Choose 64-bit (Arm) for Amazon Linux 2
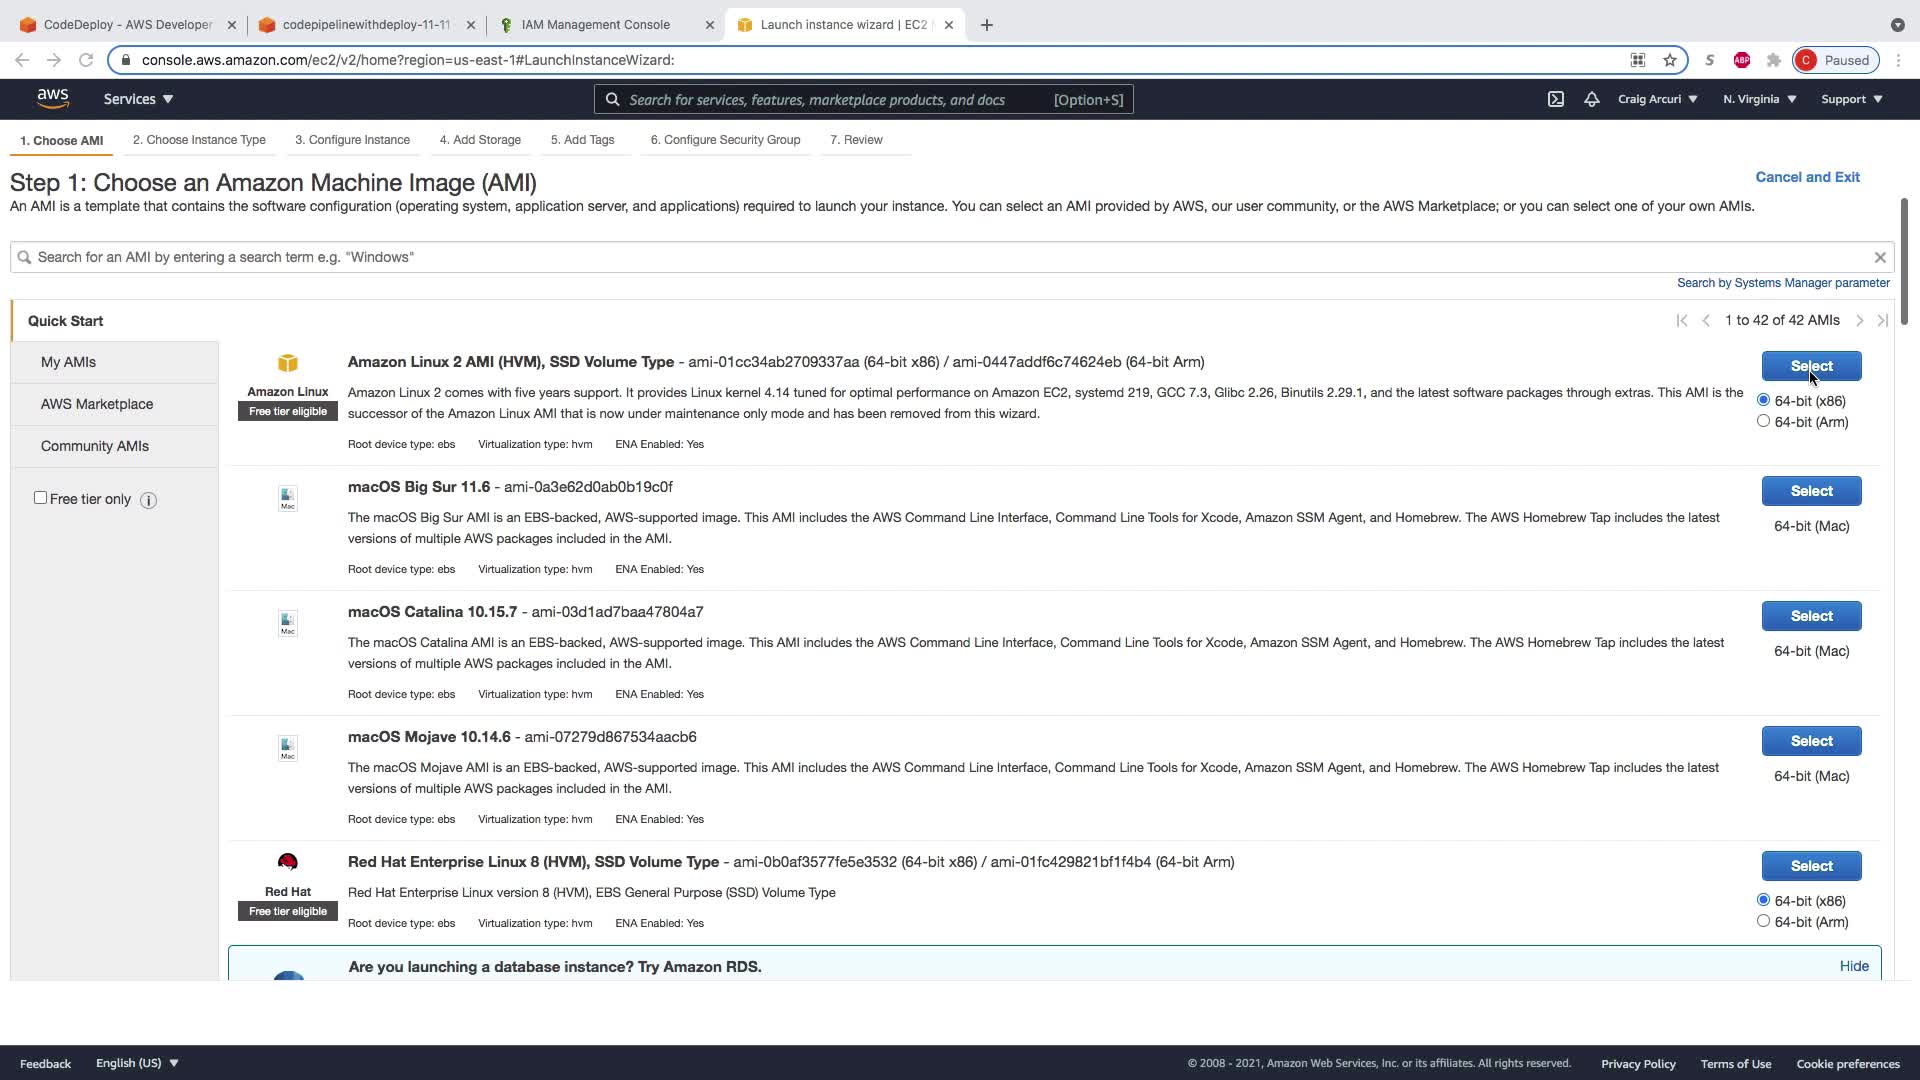This screenshot has height=1080, width=1920. coord(1763,421)
